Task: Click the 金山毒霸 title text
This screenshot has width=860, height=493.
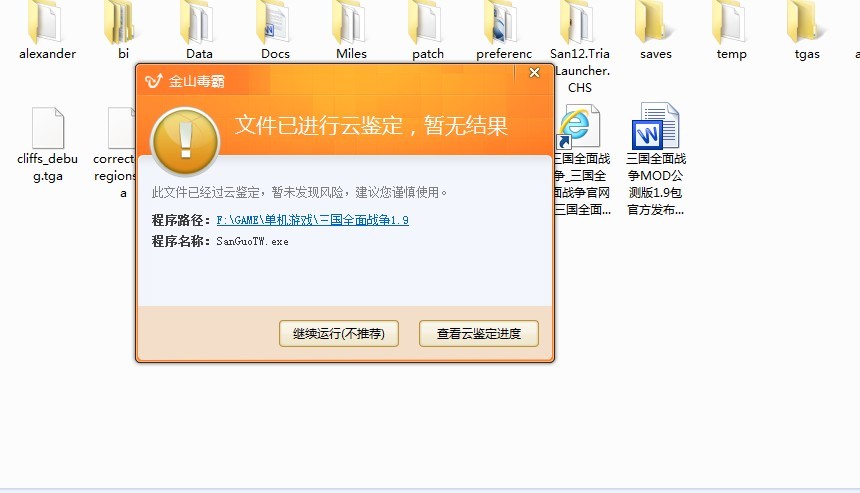Action: click(x=196, y=81)
